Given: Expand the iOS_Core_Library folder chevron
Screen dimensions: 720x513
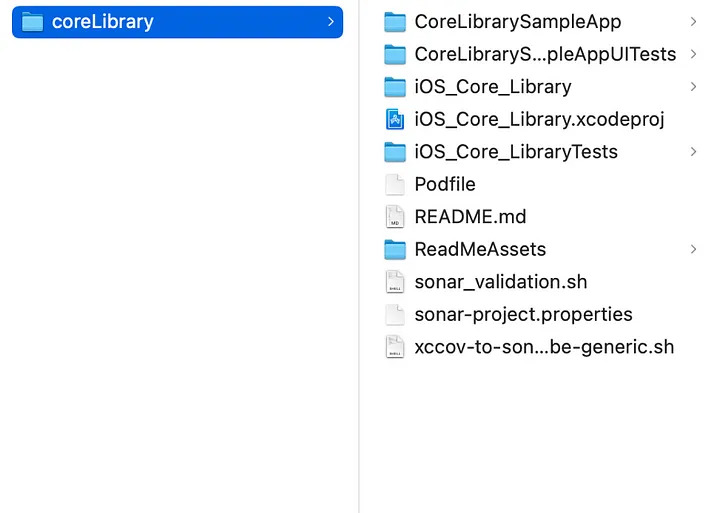Looking at the screenshot, I should click(x=693, y=87).
